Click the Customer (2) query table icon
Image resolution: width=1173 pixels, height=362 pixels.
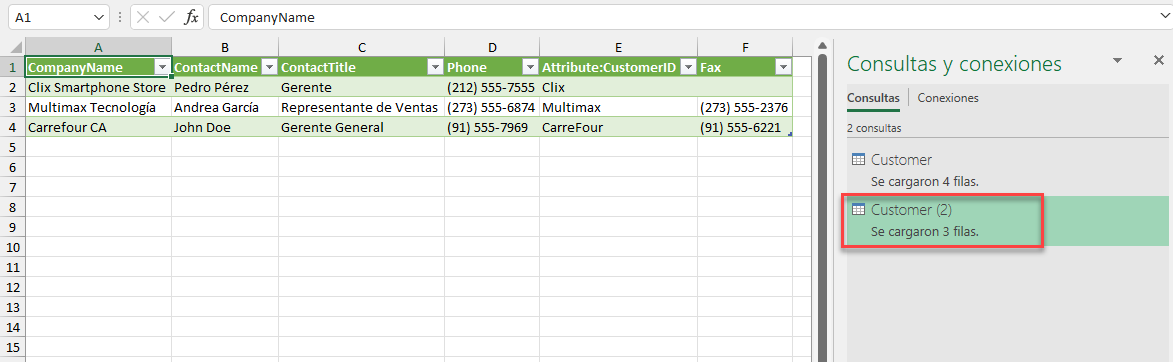pos(859,209)
